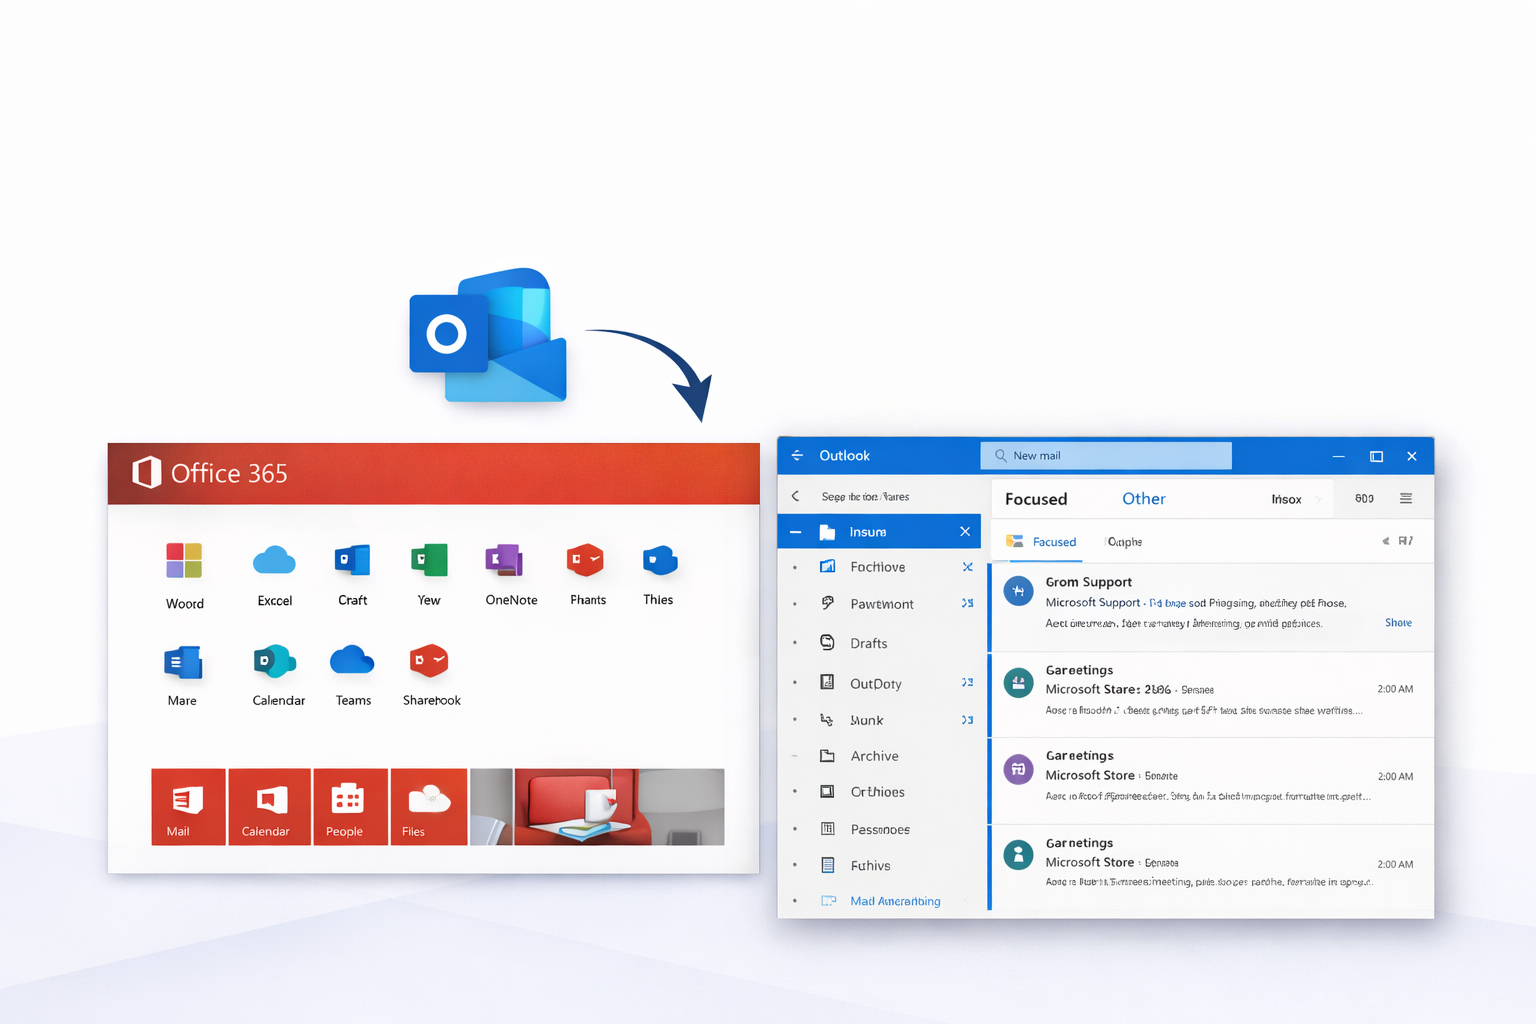Image resolution: width=1536 pixels, height=1024 pixels.
Task: Open the red People tile
Action: (350, 806)
